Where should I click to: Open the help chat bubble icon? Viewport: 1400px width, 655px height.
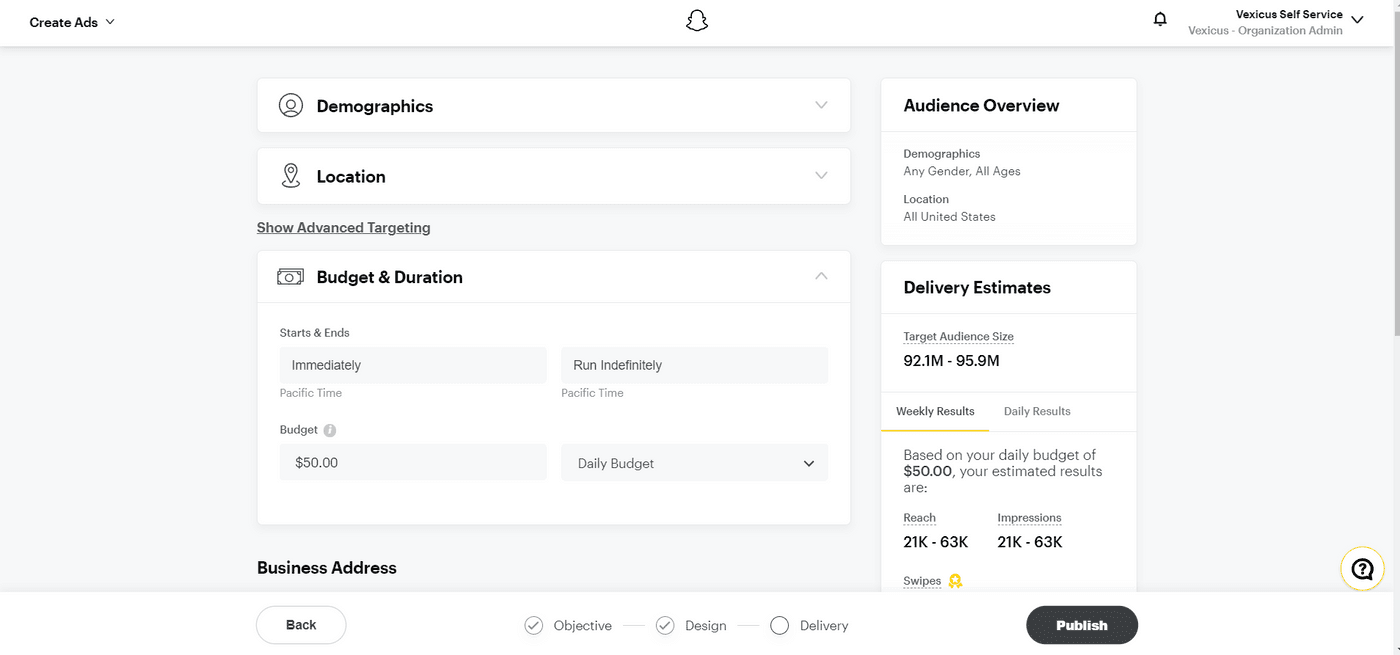point(1362,569)
